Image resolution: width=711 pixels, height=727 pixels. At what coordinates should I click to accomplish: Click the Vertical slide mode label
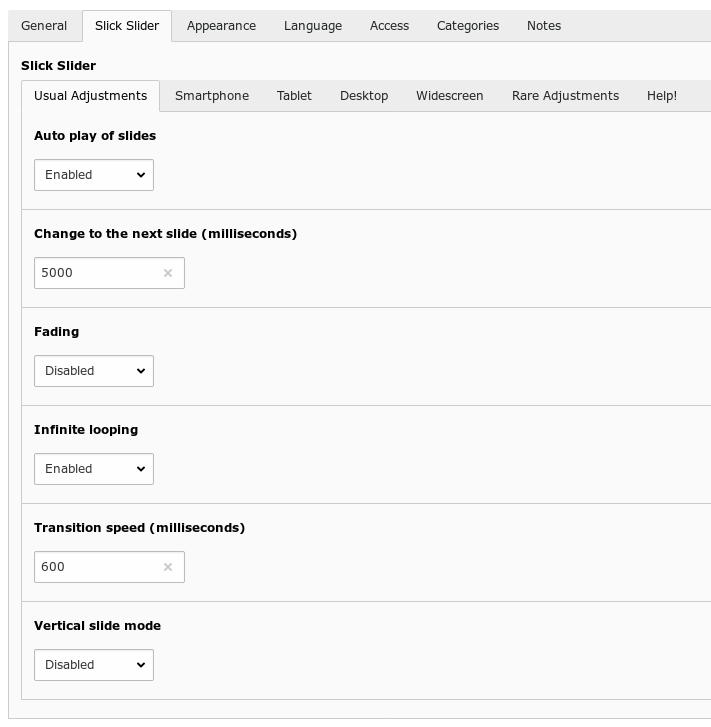[97, 626]
